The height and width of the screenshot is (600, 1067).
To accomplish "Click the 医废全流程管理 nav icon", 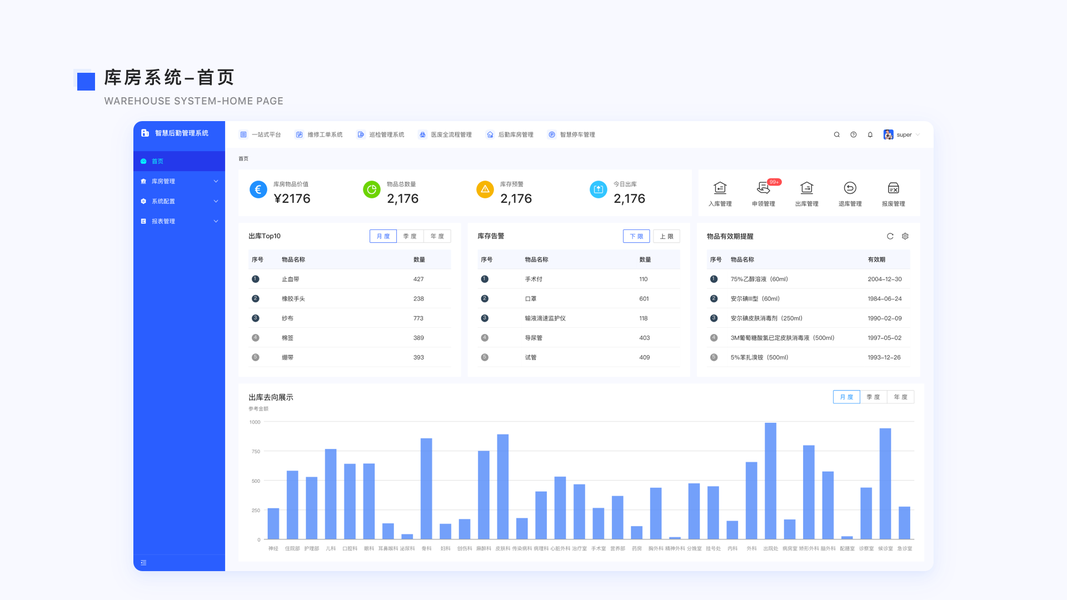I will pos(422,135).
